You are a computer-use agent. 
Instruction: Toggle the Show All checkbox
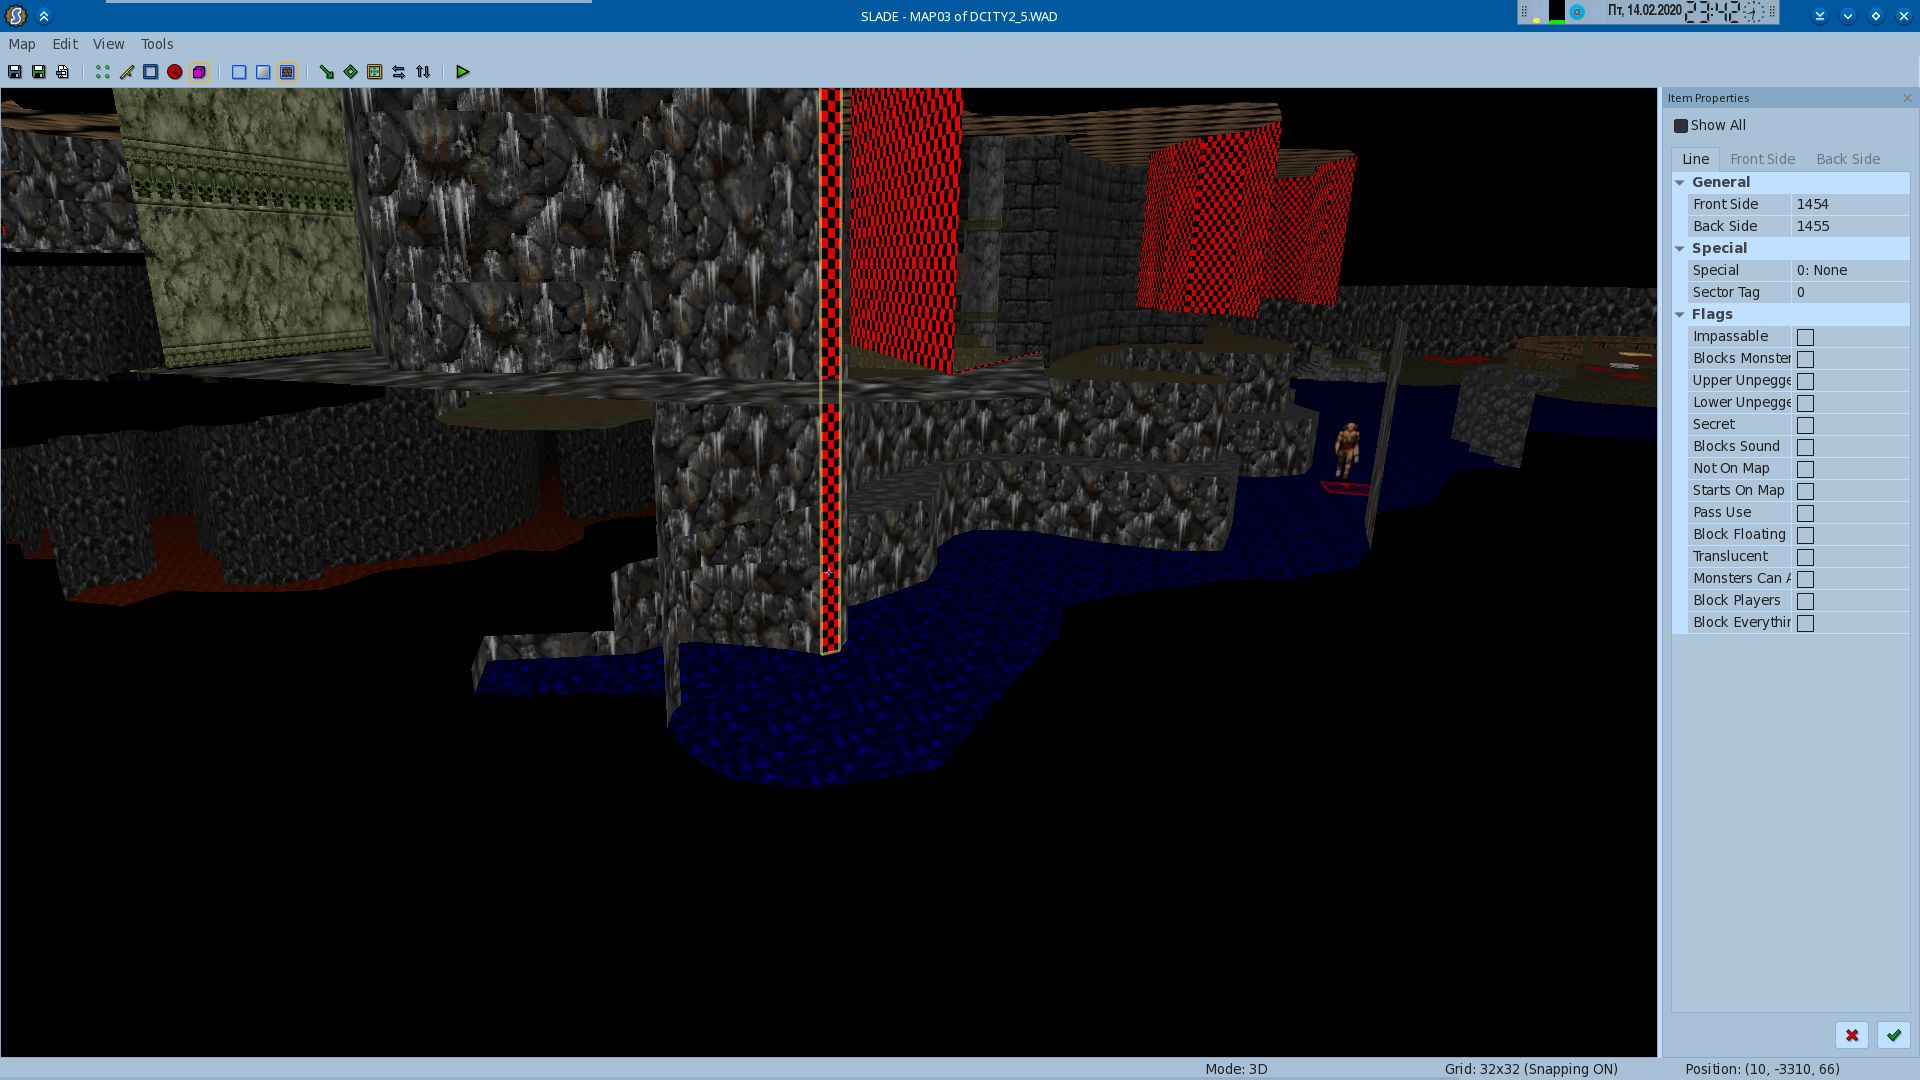(x=1681, y=126)
